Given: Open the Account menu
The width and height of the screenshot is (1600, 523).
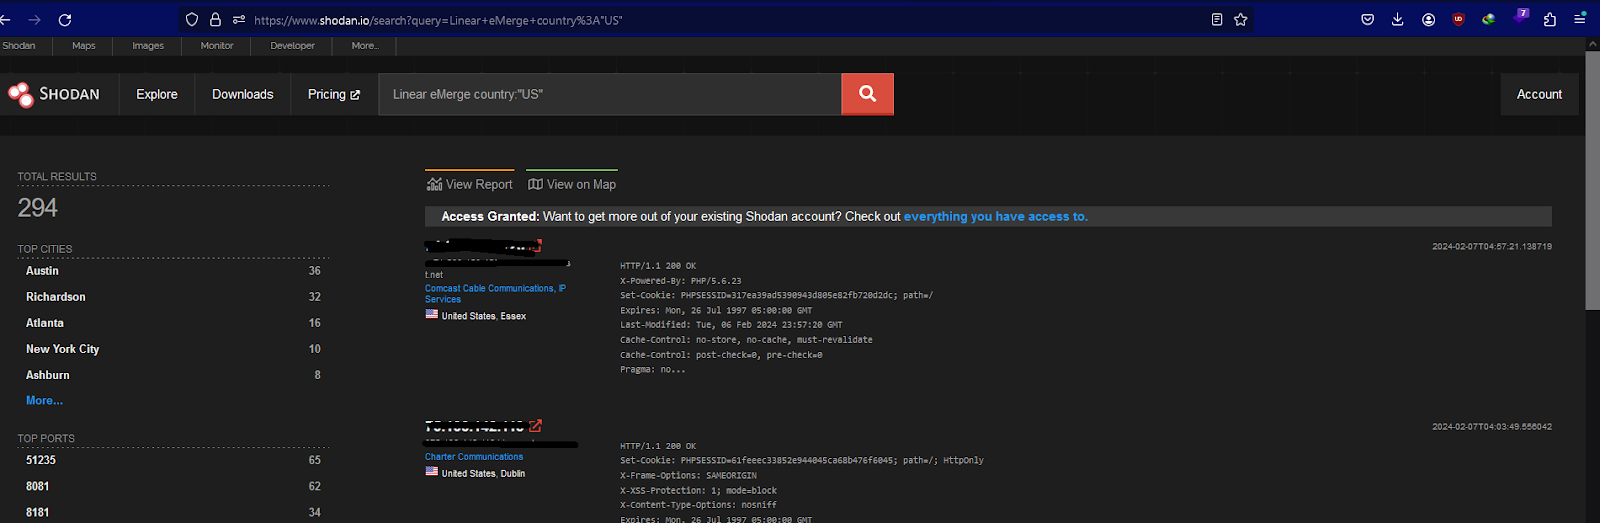Looking at the screenshot, I should [x=1539, y=94].
